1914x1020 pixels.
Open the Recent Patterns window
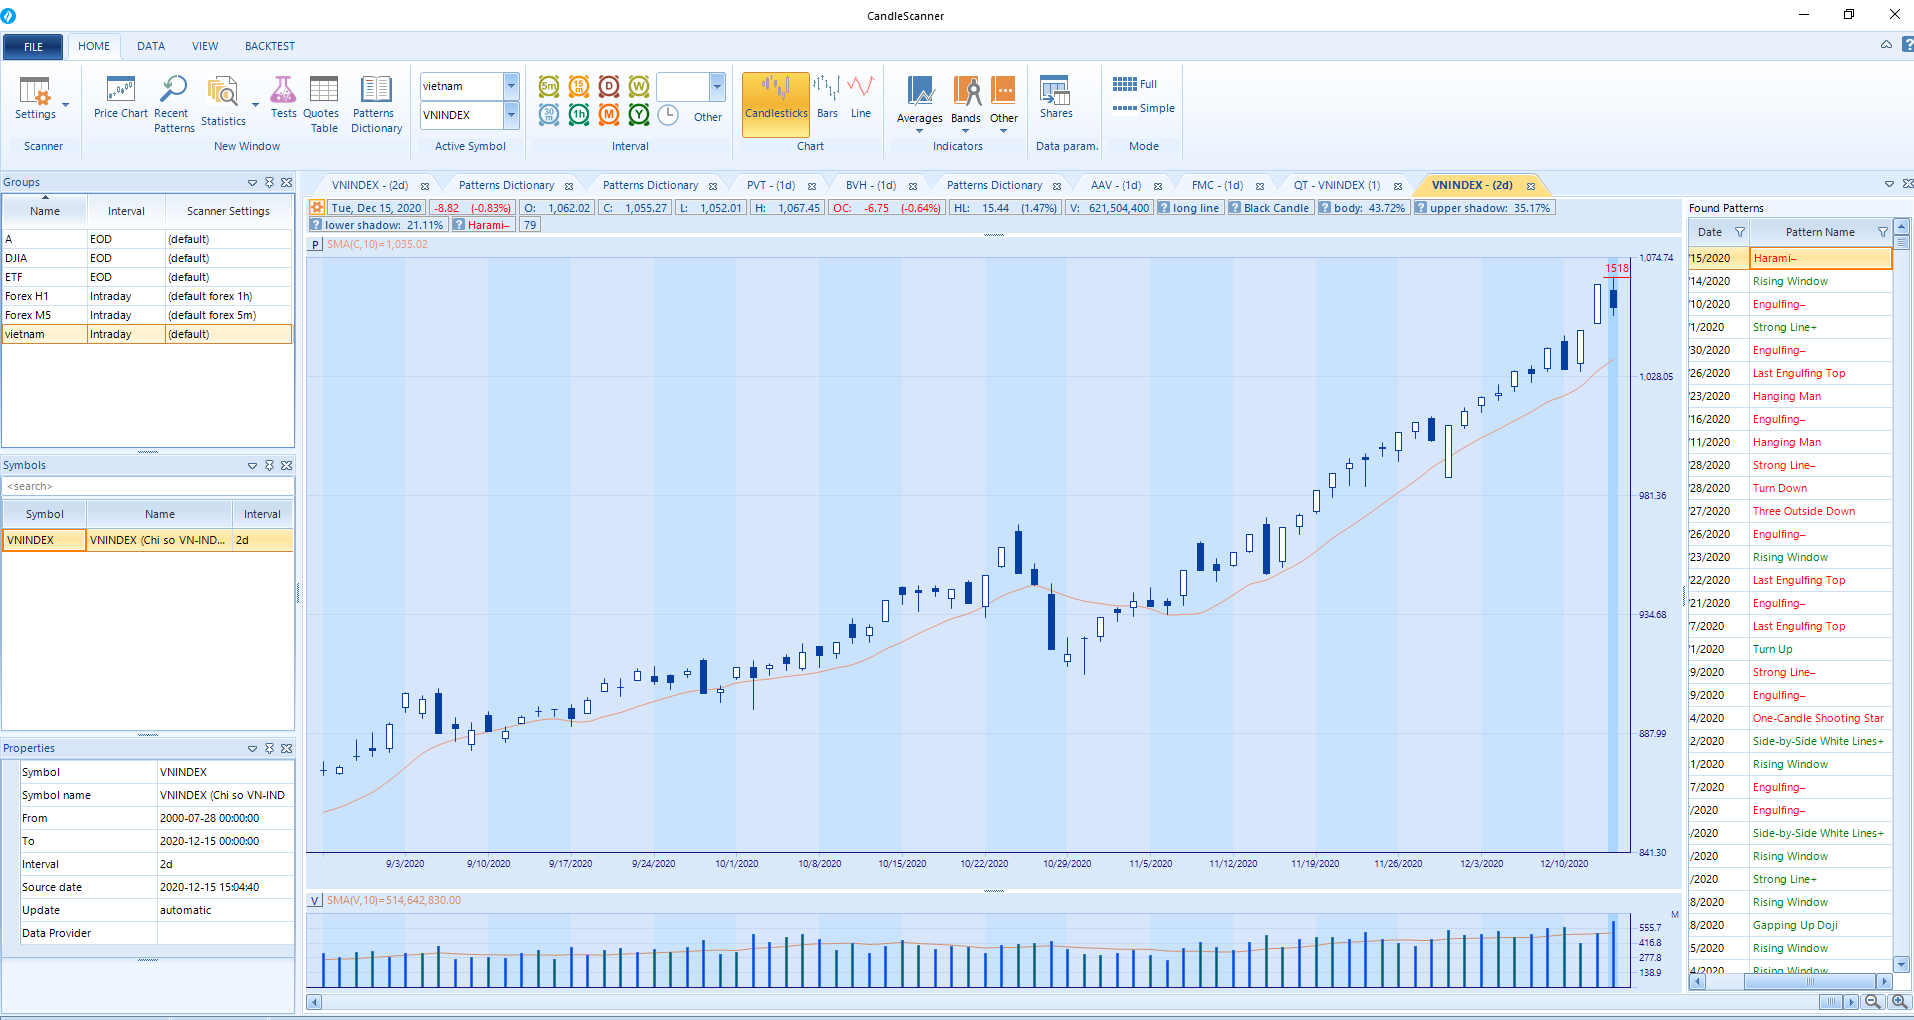point(173,103)
